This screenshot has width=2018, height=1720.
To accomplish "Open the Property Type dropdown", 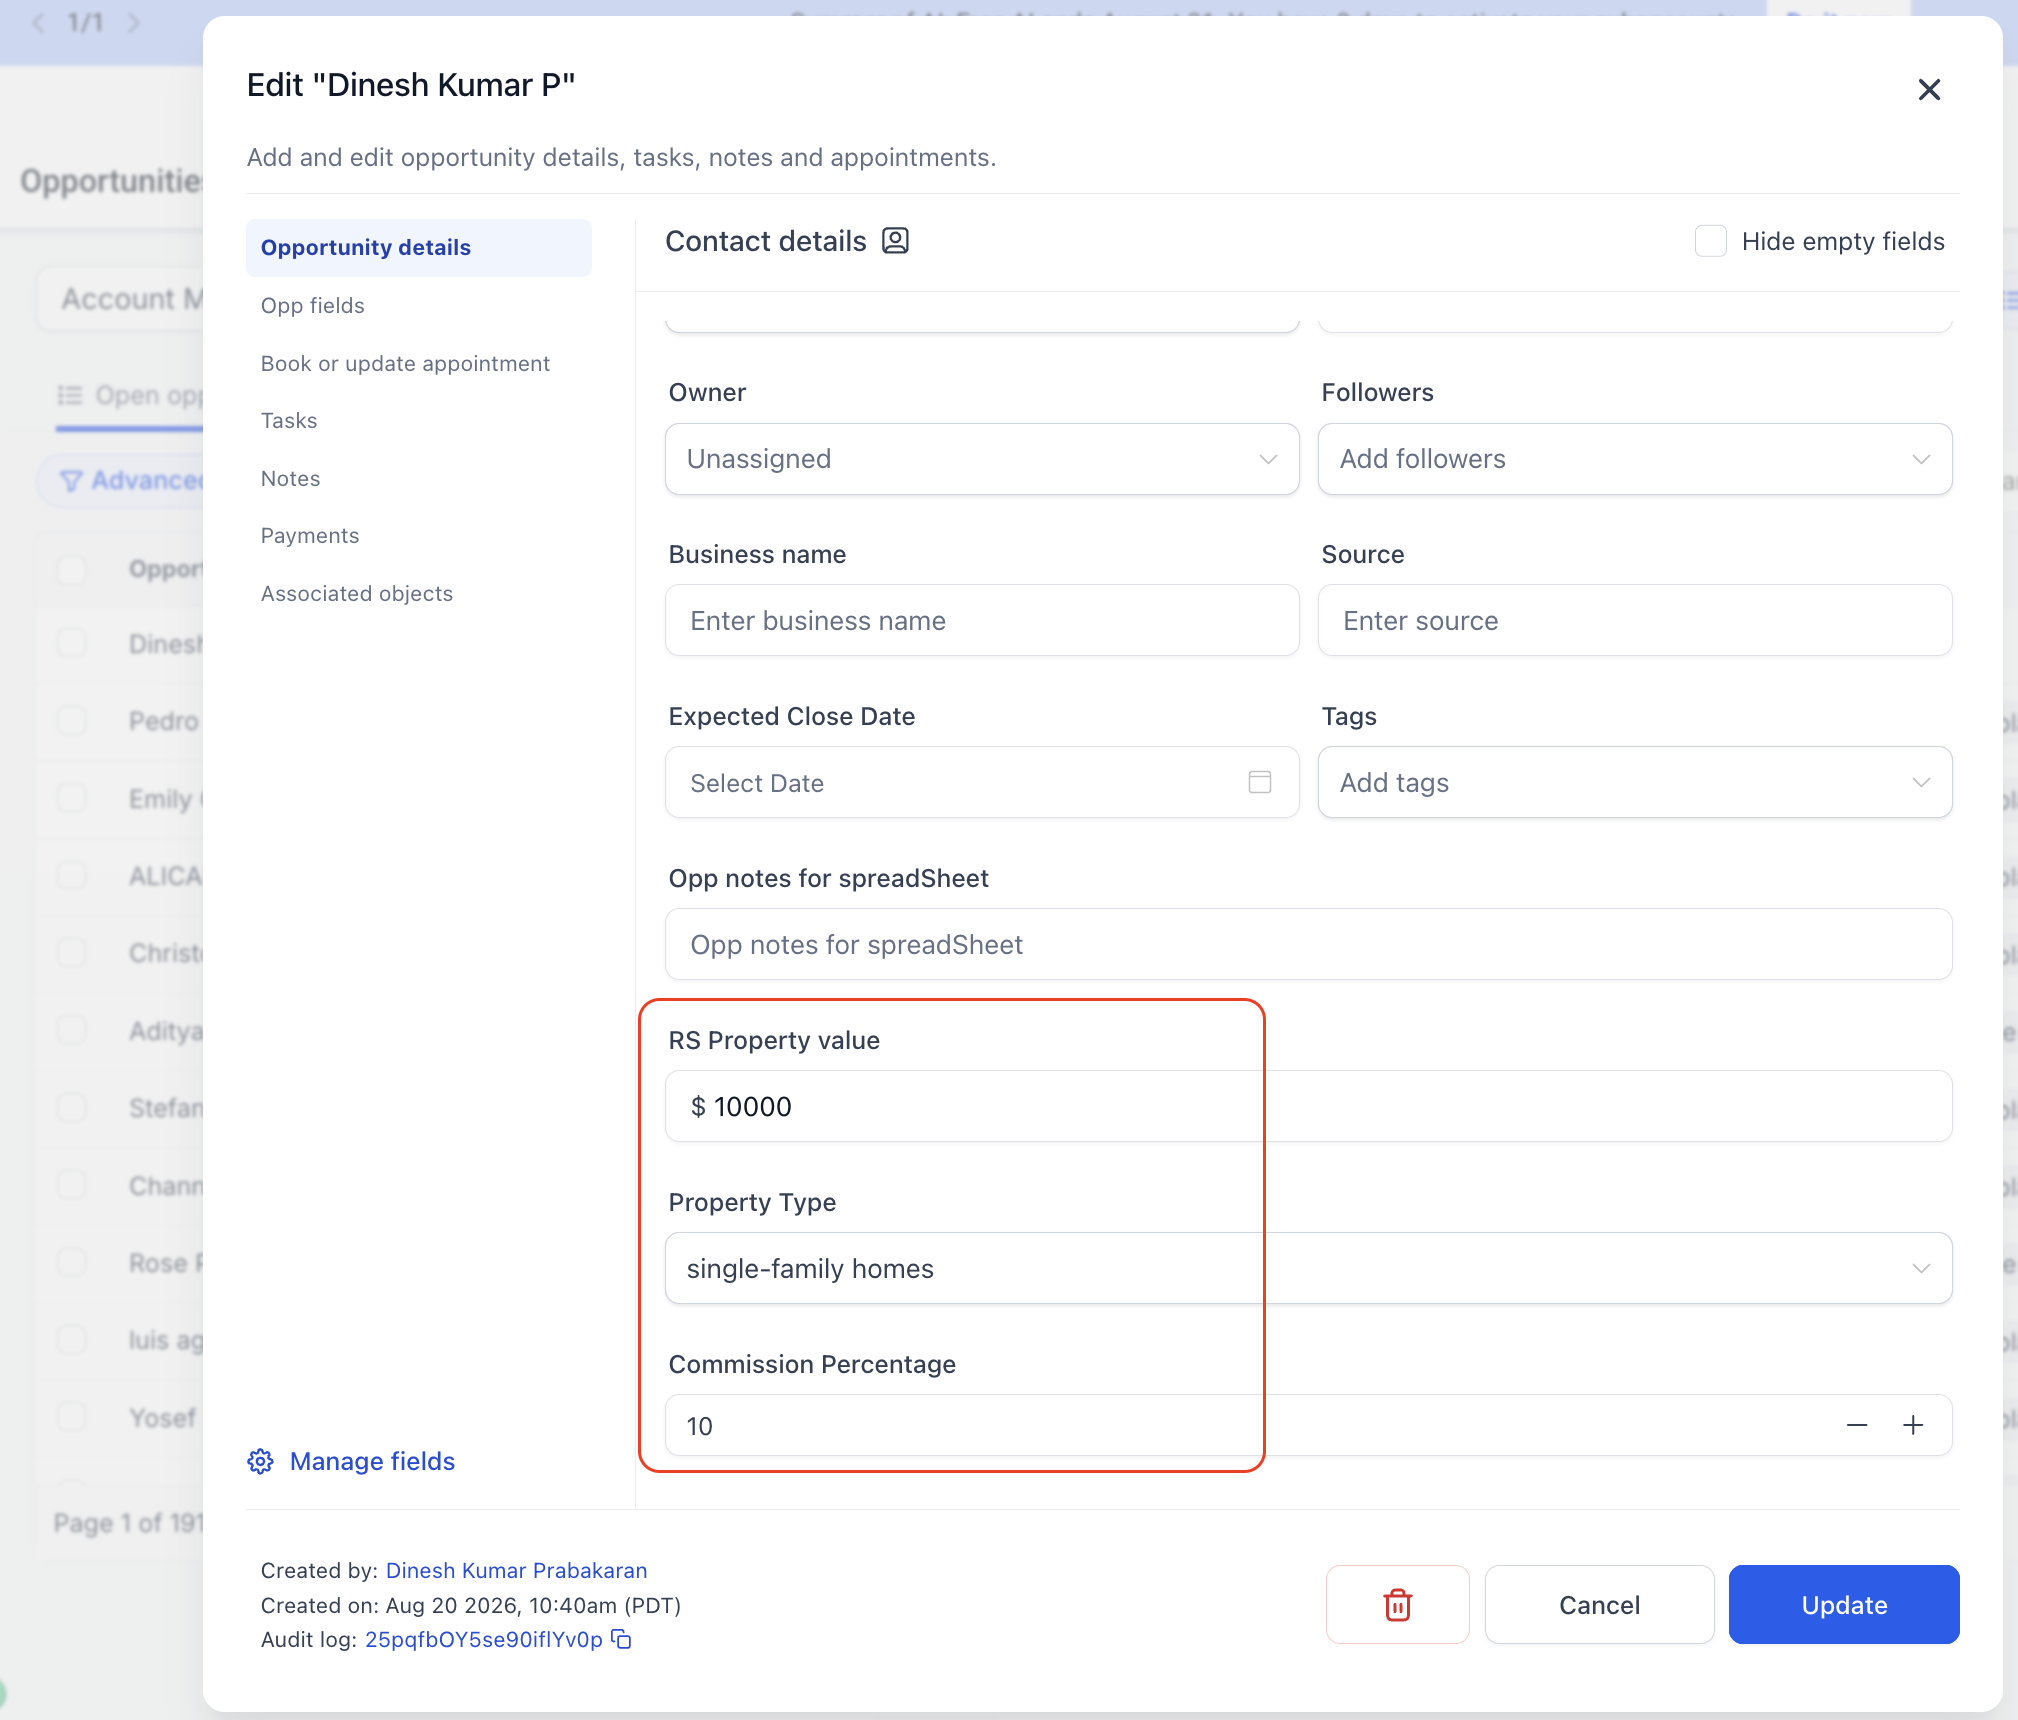I will (x=1308, y=1268).
